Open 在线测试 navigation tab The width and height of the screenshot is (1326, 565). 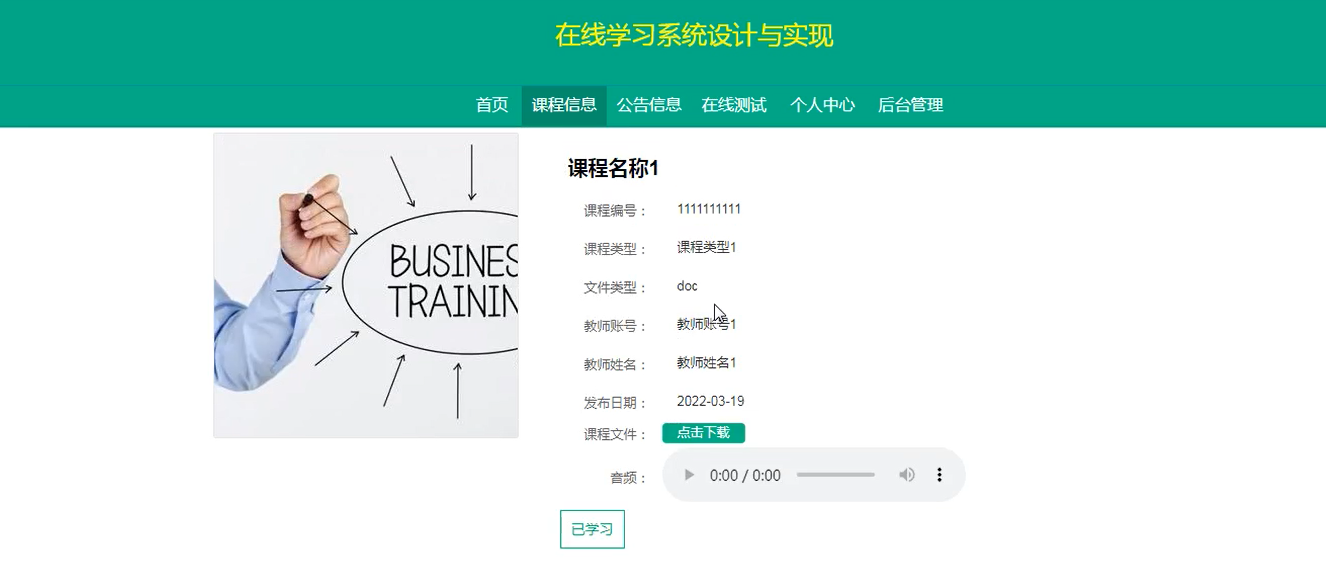coord(734,105)
